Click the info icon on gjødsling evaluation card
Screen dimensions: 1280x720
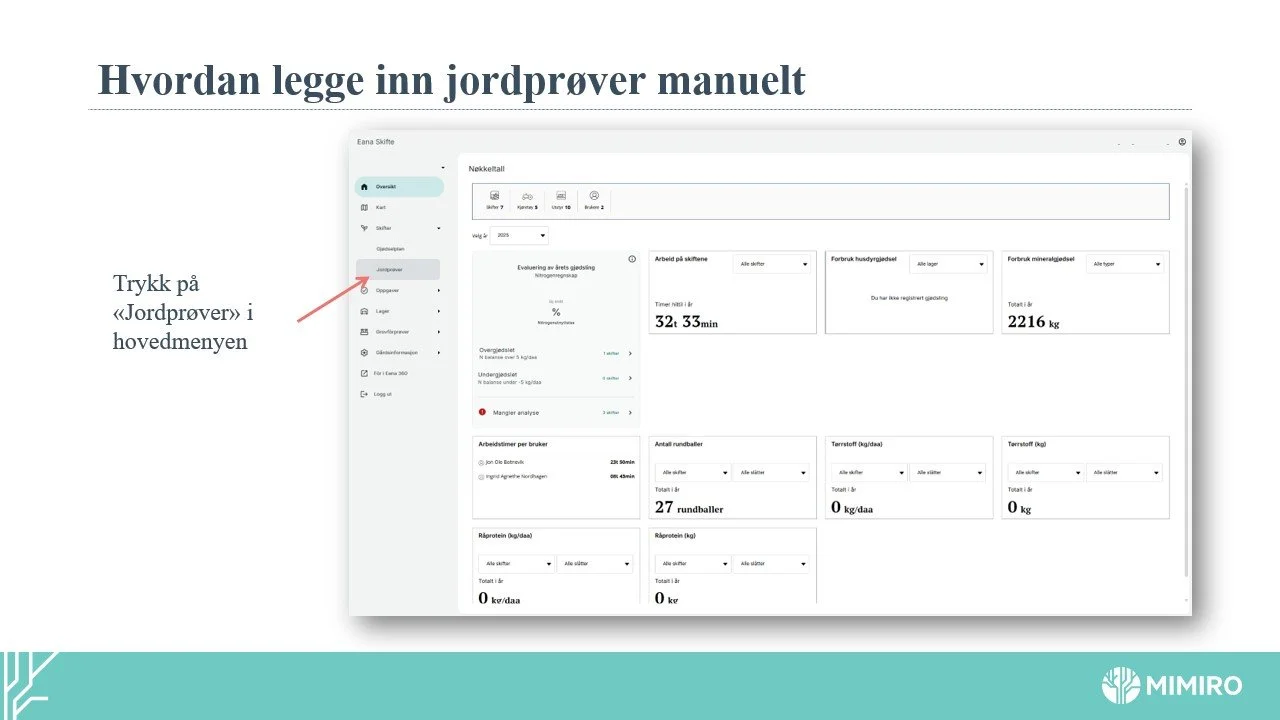pos(632,259)
